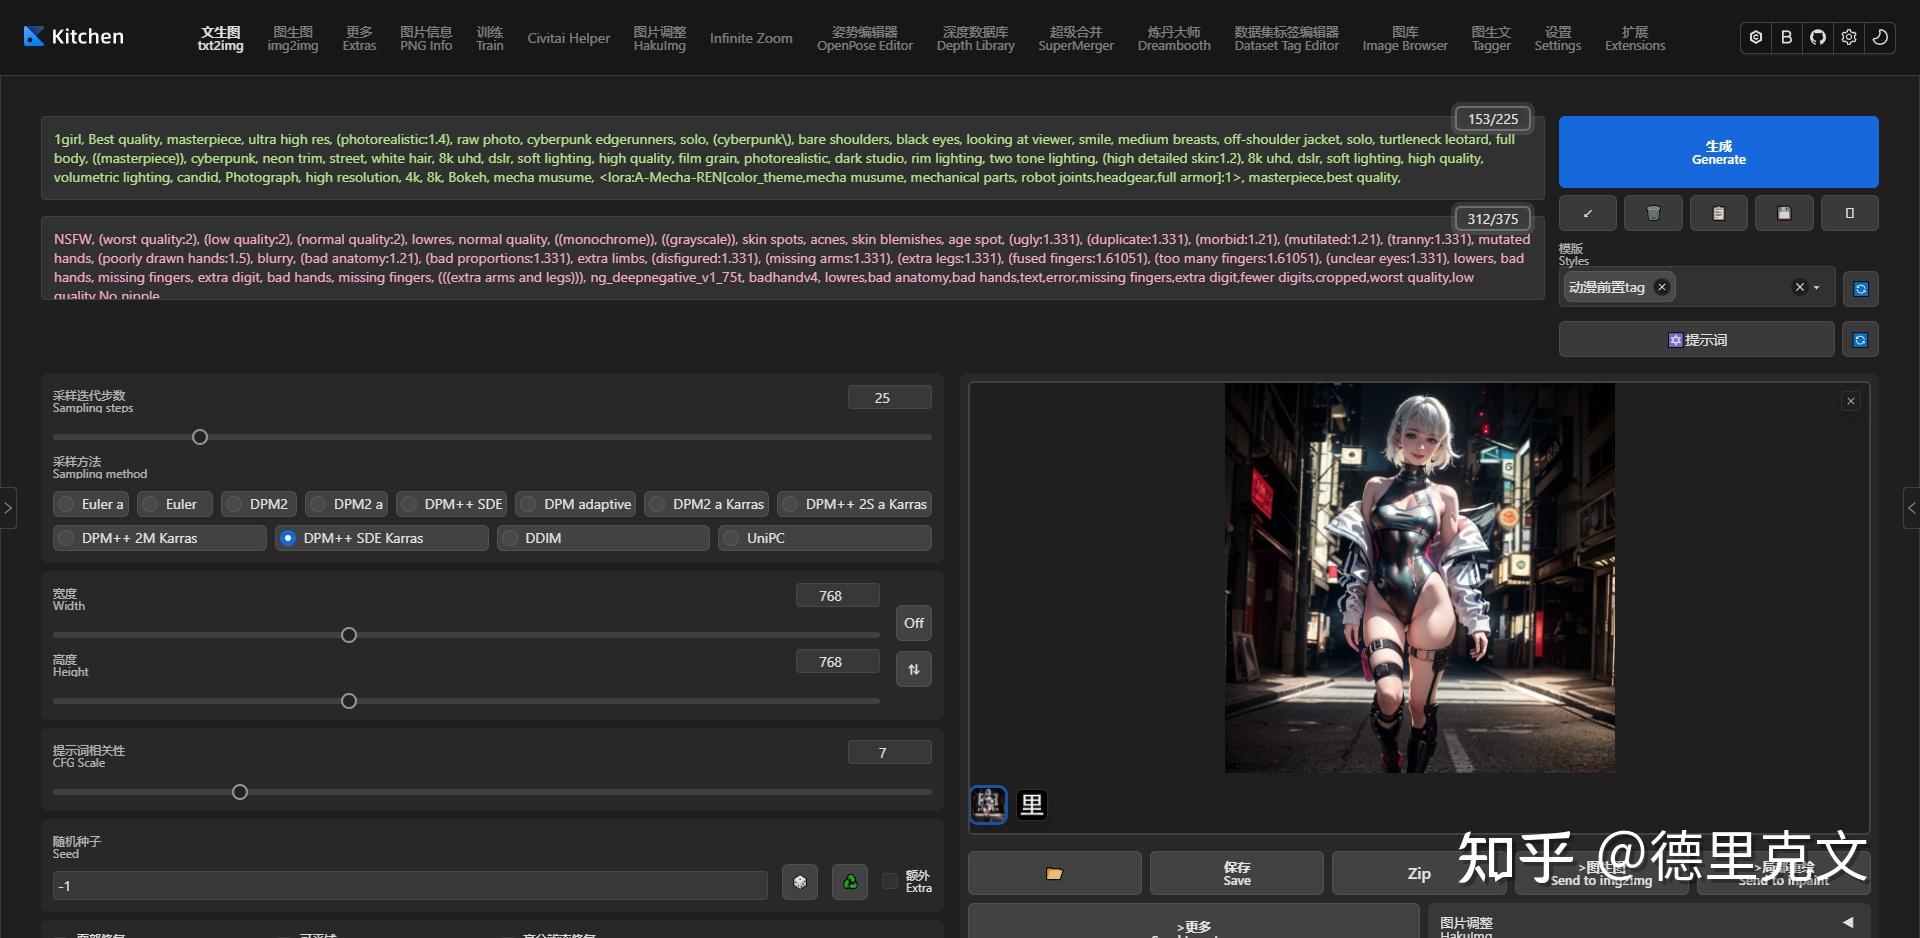Open the output folder icon button
The height and width of the screenshot is (938, 1920).
pos(1054,873)
